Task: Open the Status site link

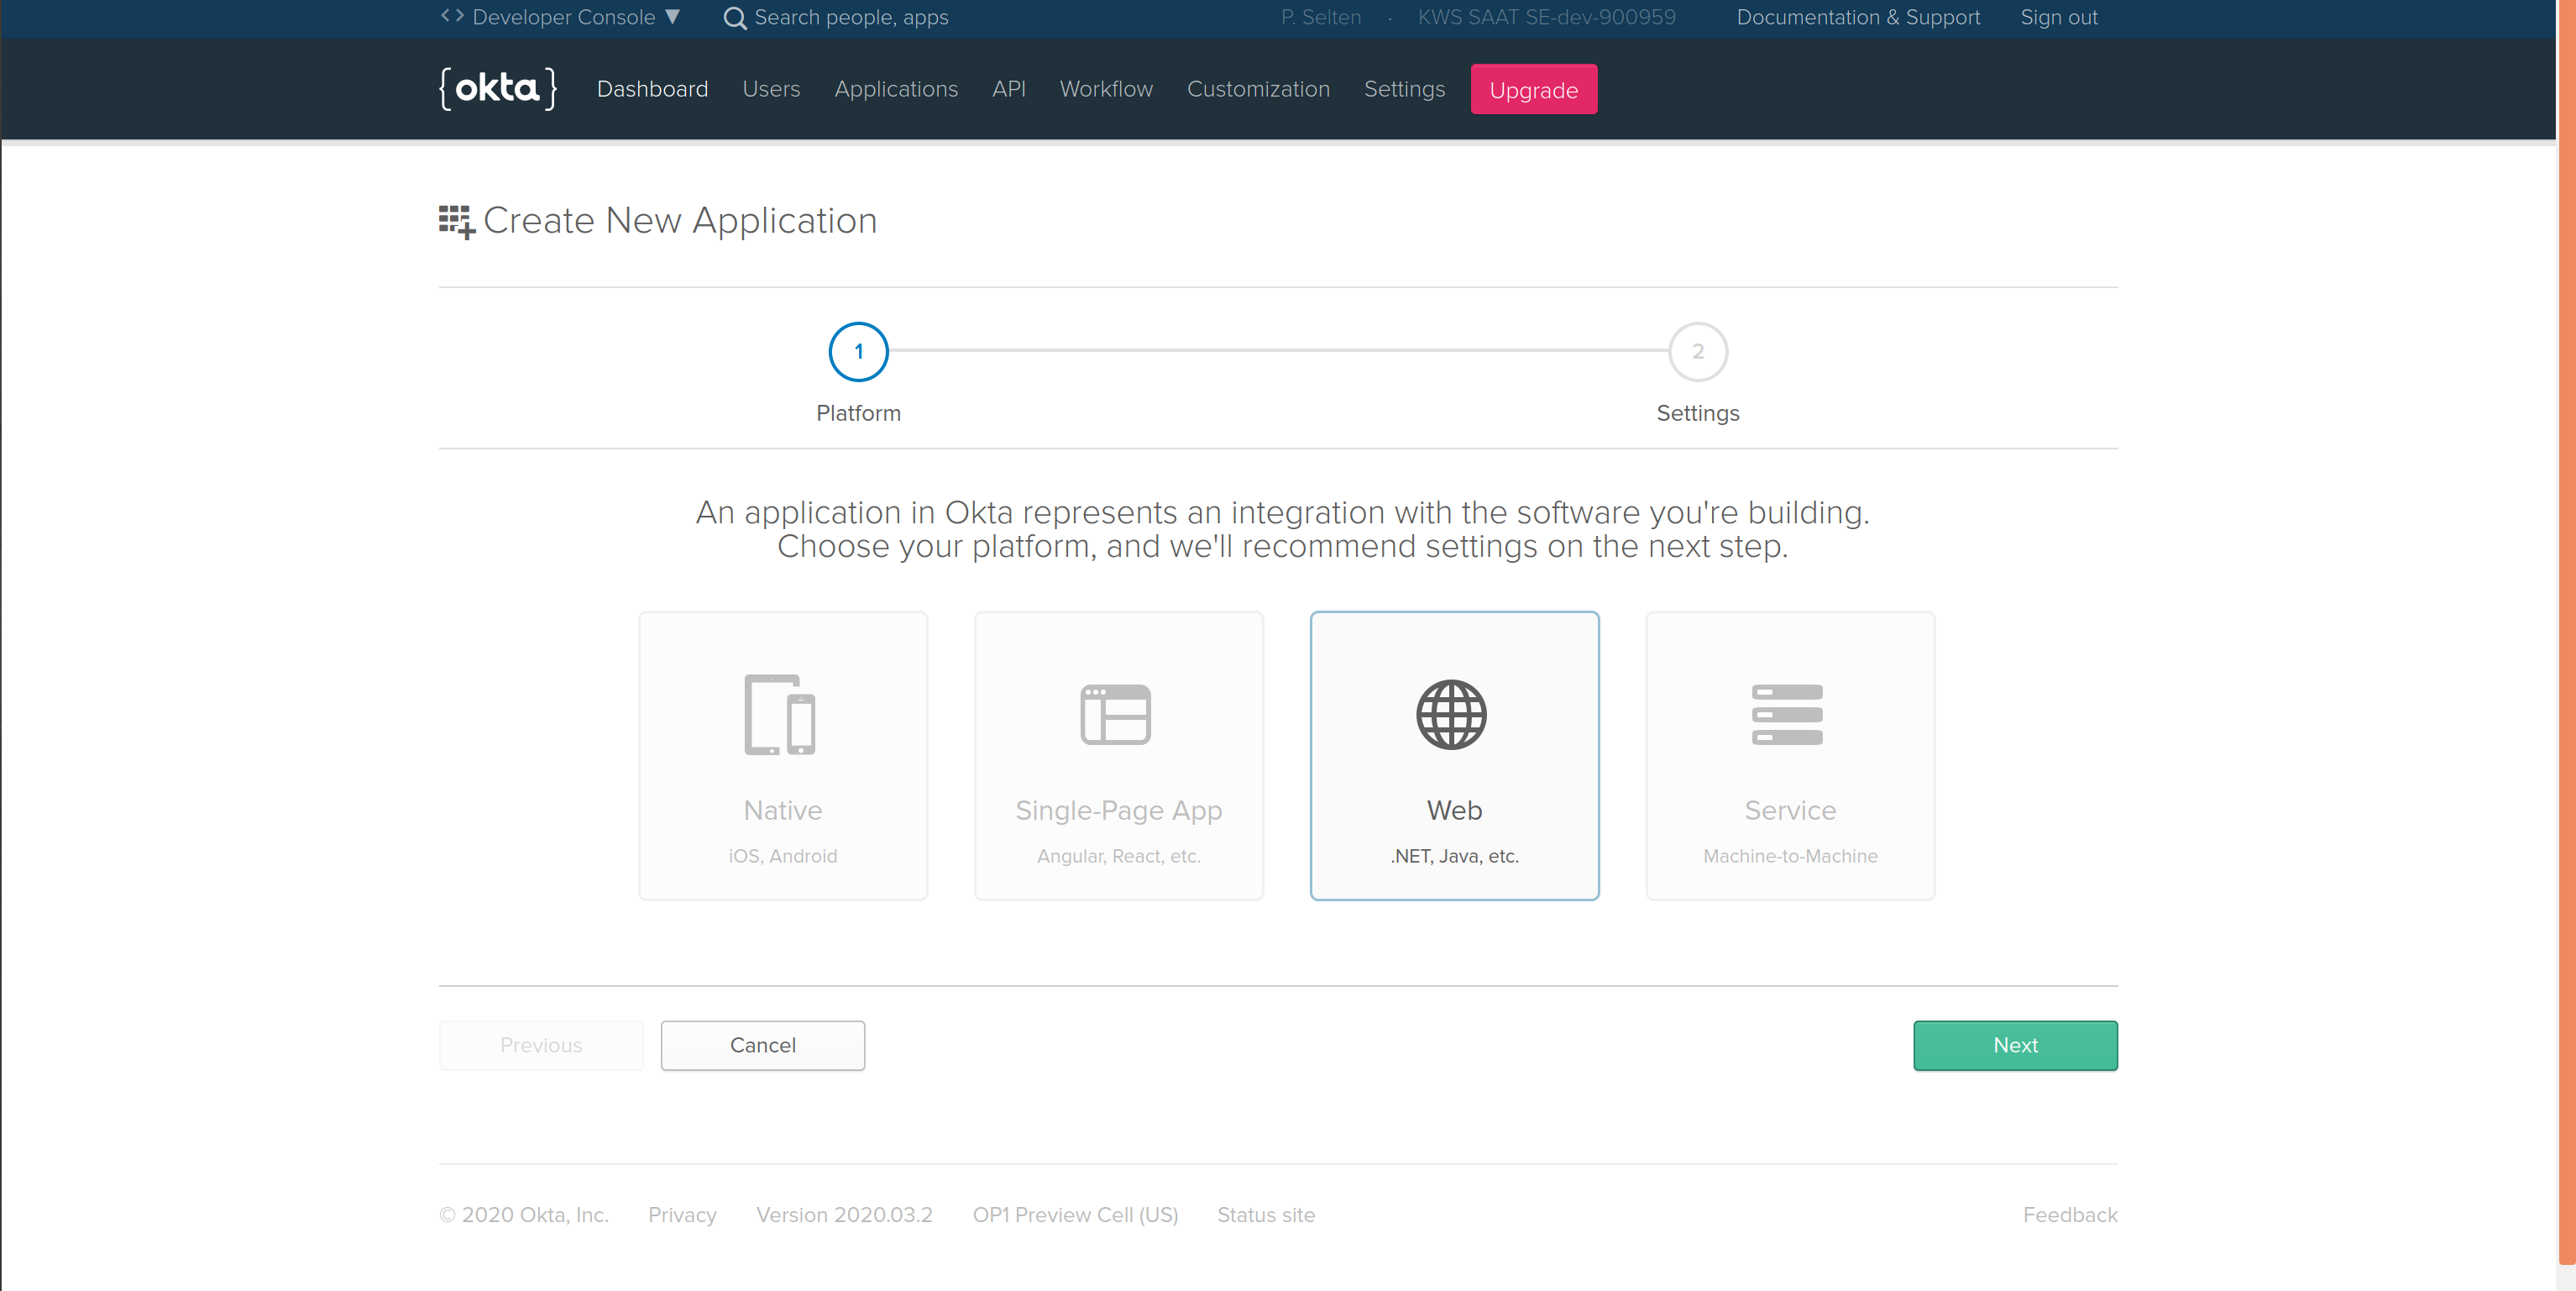Action: pyautogui.click(x=1266, y=1215)
